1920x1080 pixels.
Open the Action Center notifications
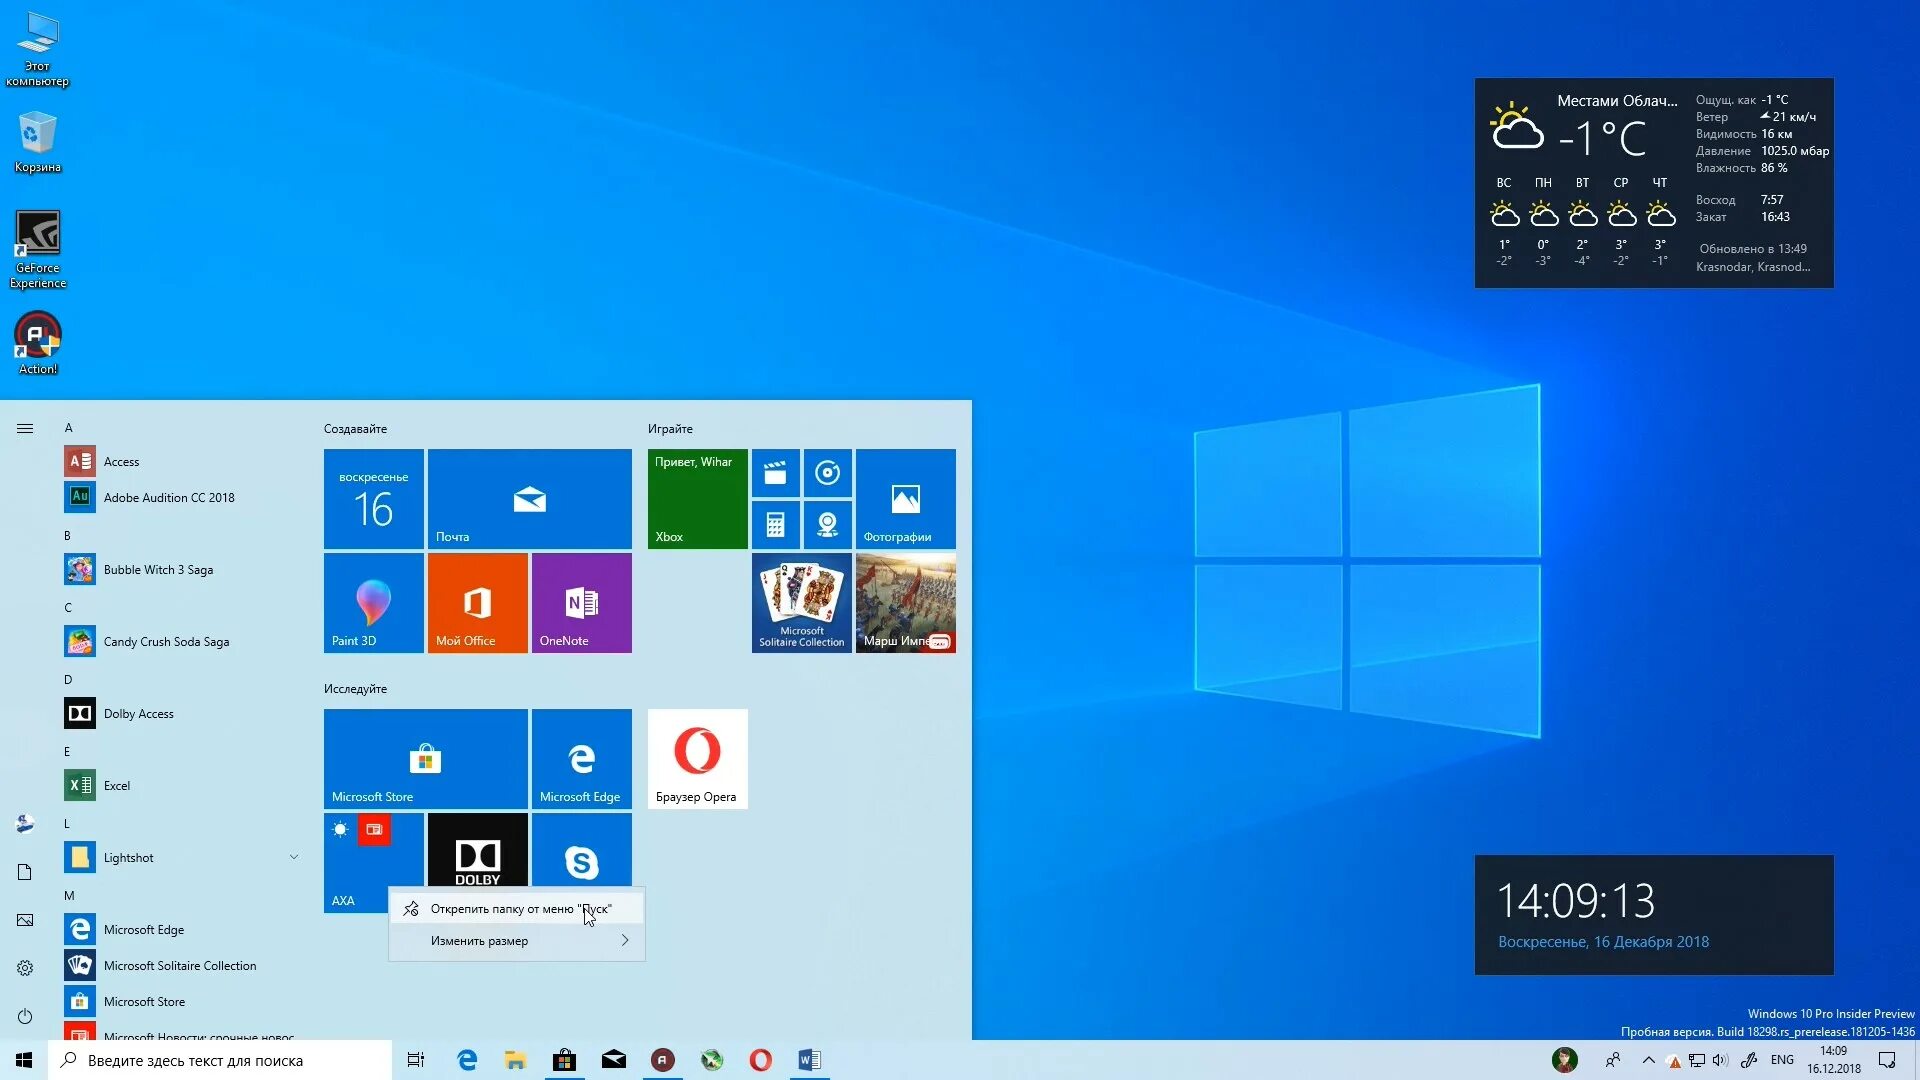(1887, 1060)
